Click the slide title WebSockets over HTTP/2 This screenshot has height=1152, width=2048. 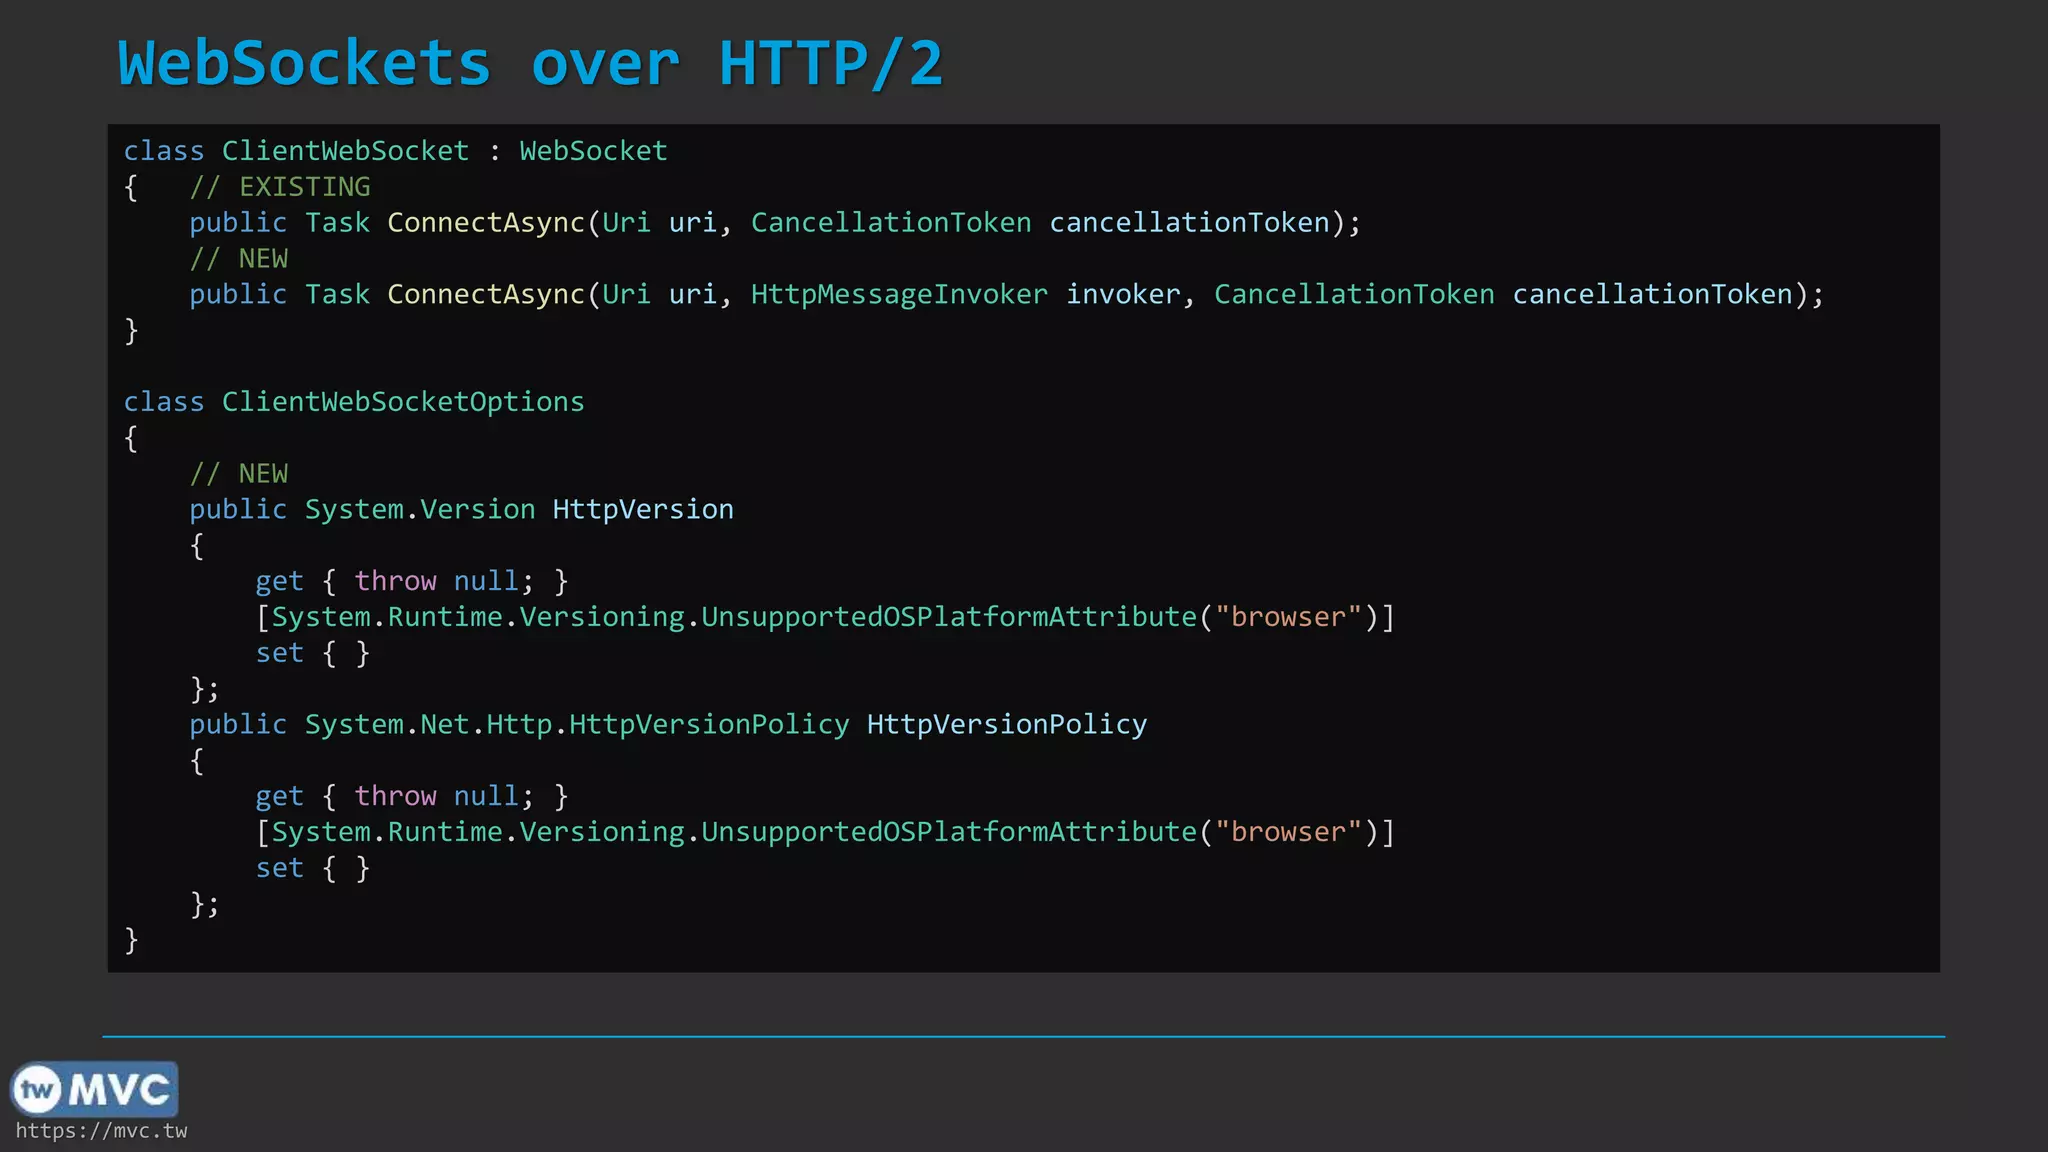(x=530, y=63)
